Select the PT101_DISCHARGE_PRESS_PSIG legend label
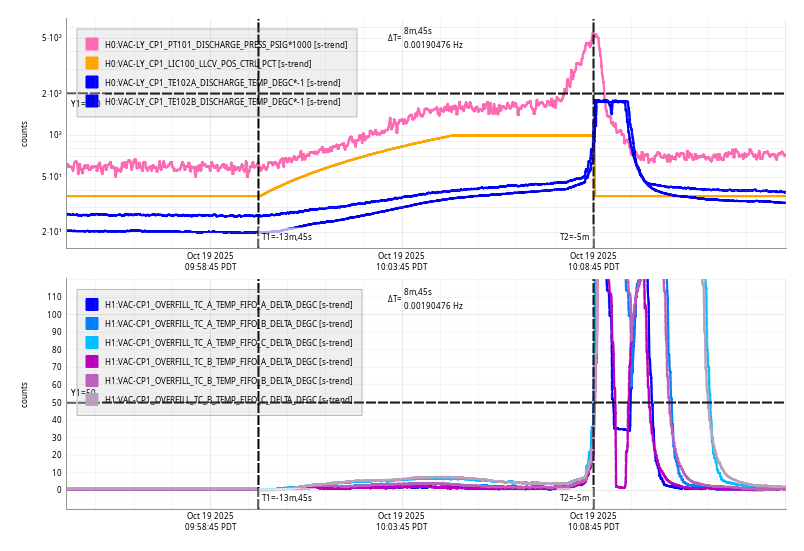 tap(222, 44)
